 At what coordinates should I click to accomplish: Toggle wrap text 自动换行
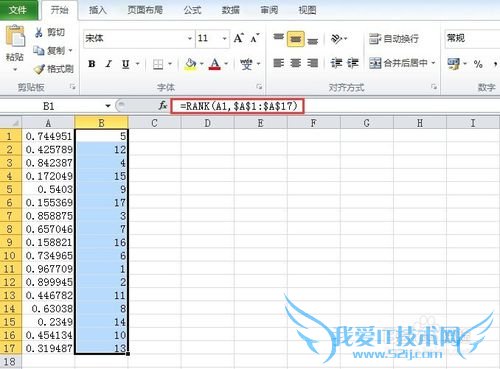393,39
